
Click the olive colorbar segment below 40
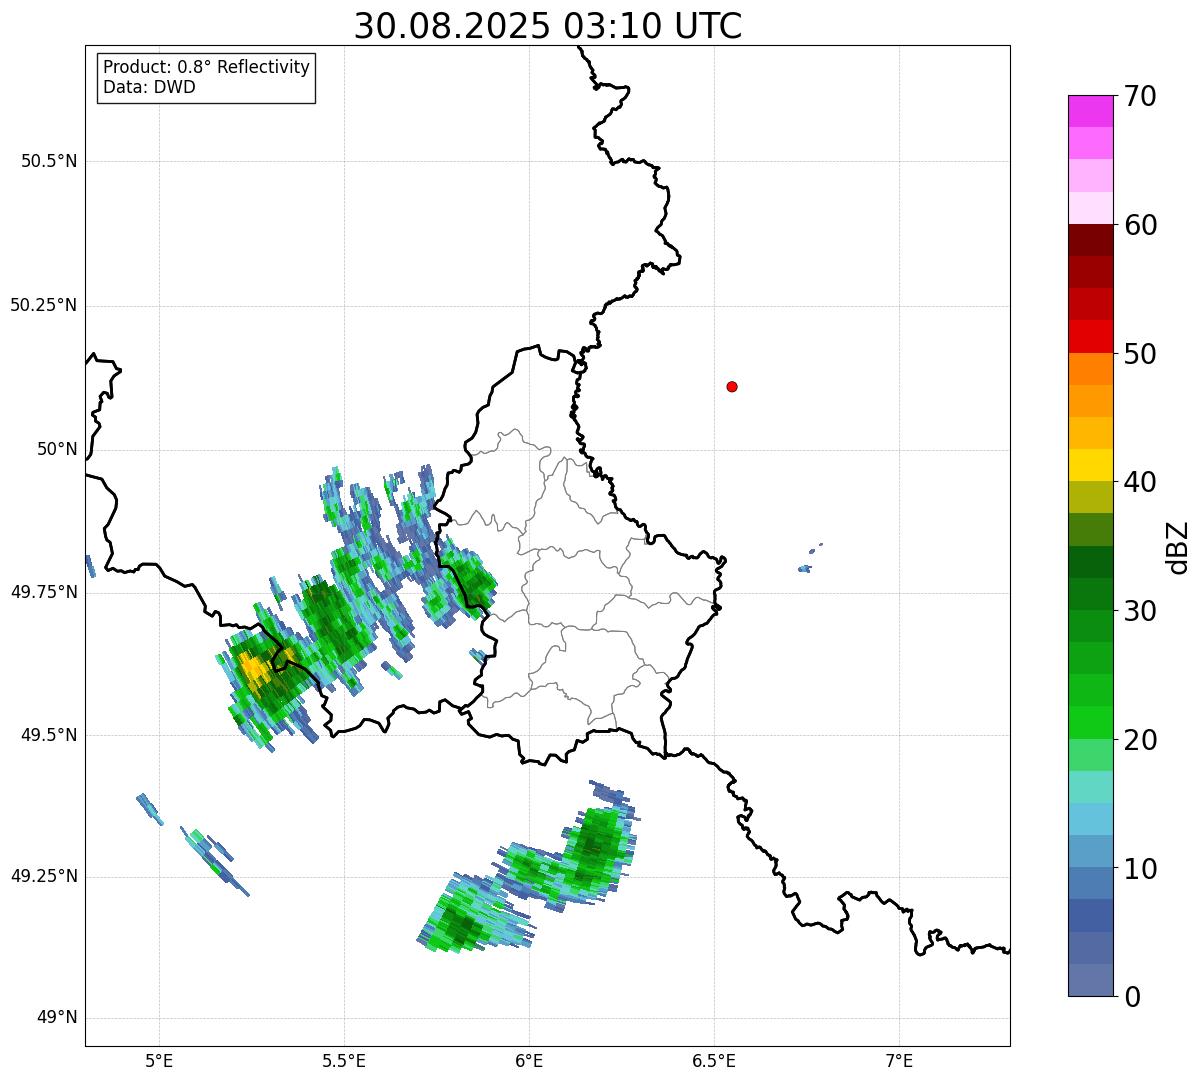coord(1091,497)
